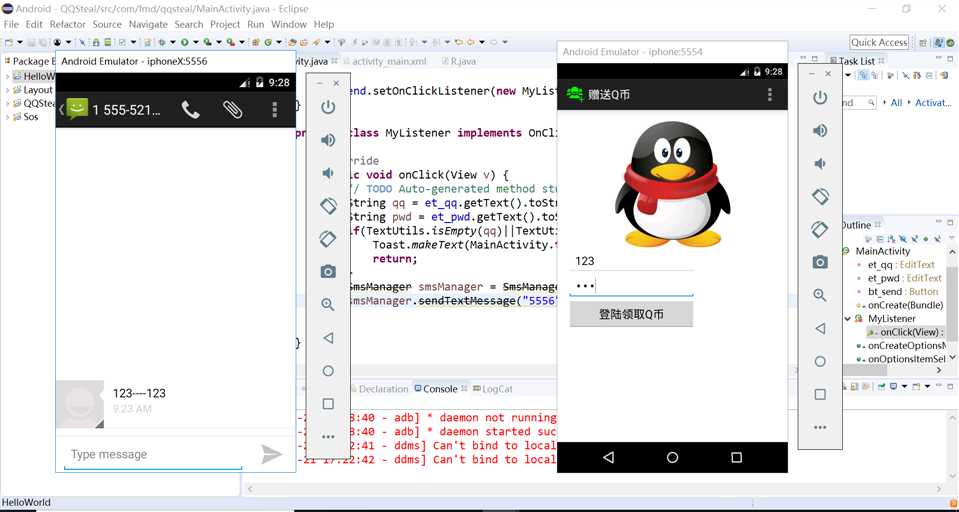Click rotate left icon in iphoneX:5556 toolbar
The height and width of the screenshot is (512, 959).
[328, 206]
